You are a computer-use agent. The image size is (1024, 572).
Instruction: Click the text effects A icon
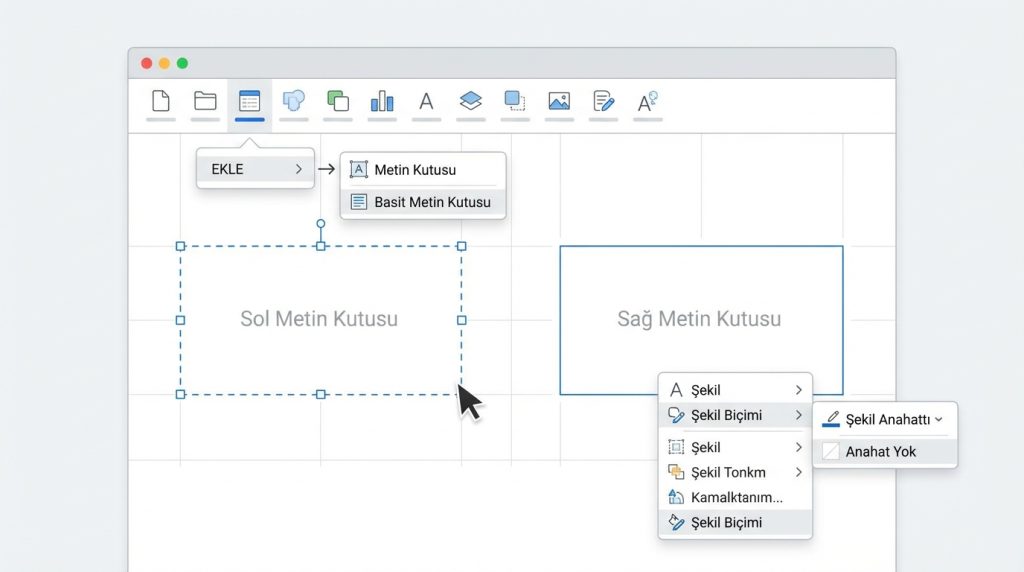647,102
